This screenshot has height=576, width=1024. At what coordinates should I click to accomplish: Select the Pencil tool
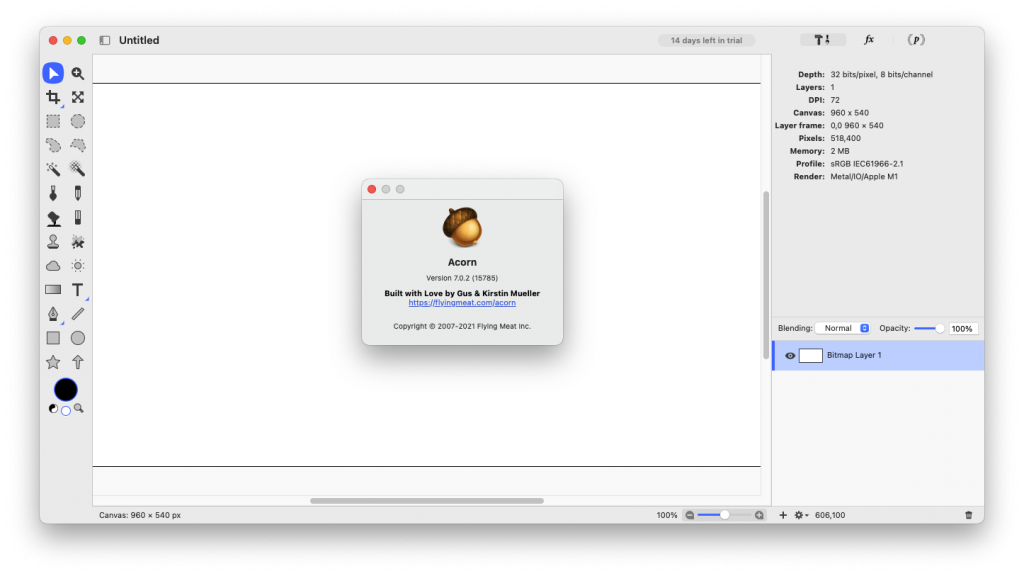[x=78, y=193]
